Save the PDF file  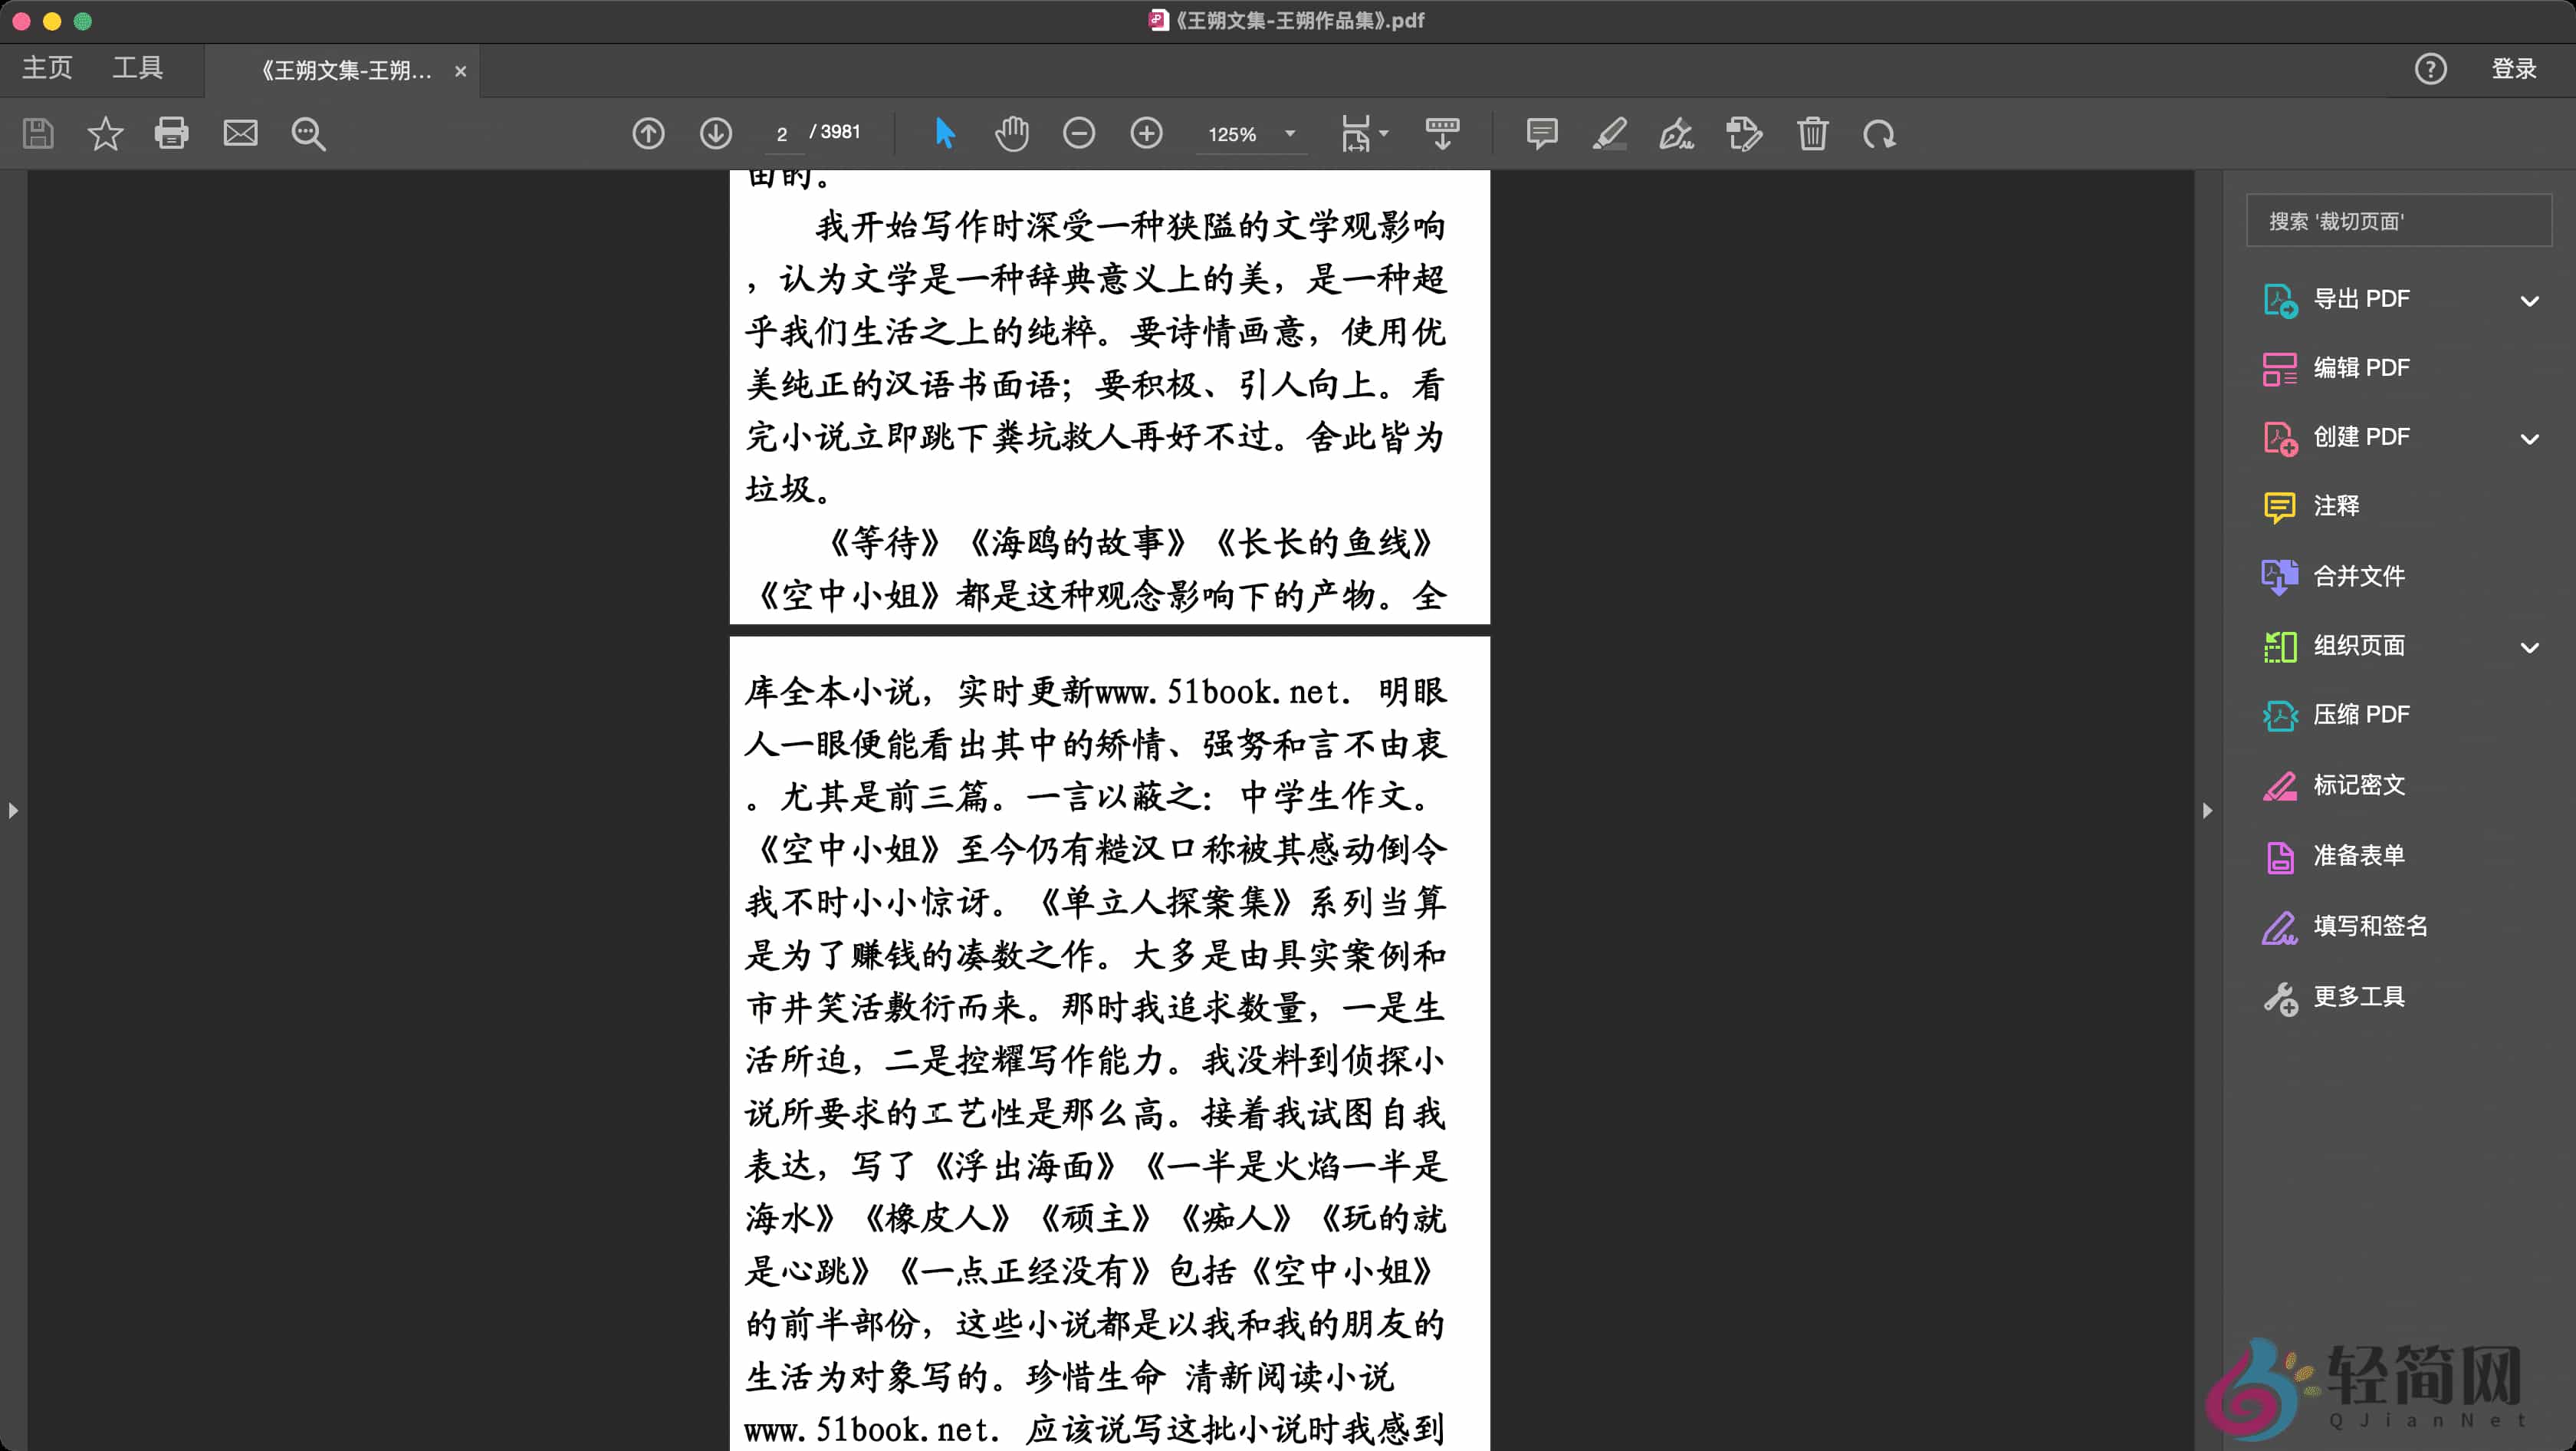(38, 133)
